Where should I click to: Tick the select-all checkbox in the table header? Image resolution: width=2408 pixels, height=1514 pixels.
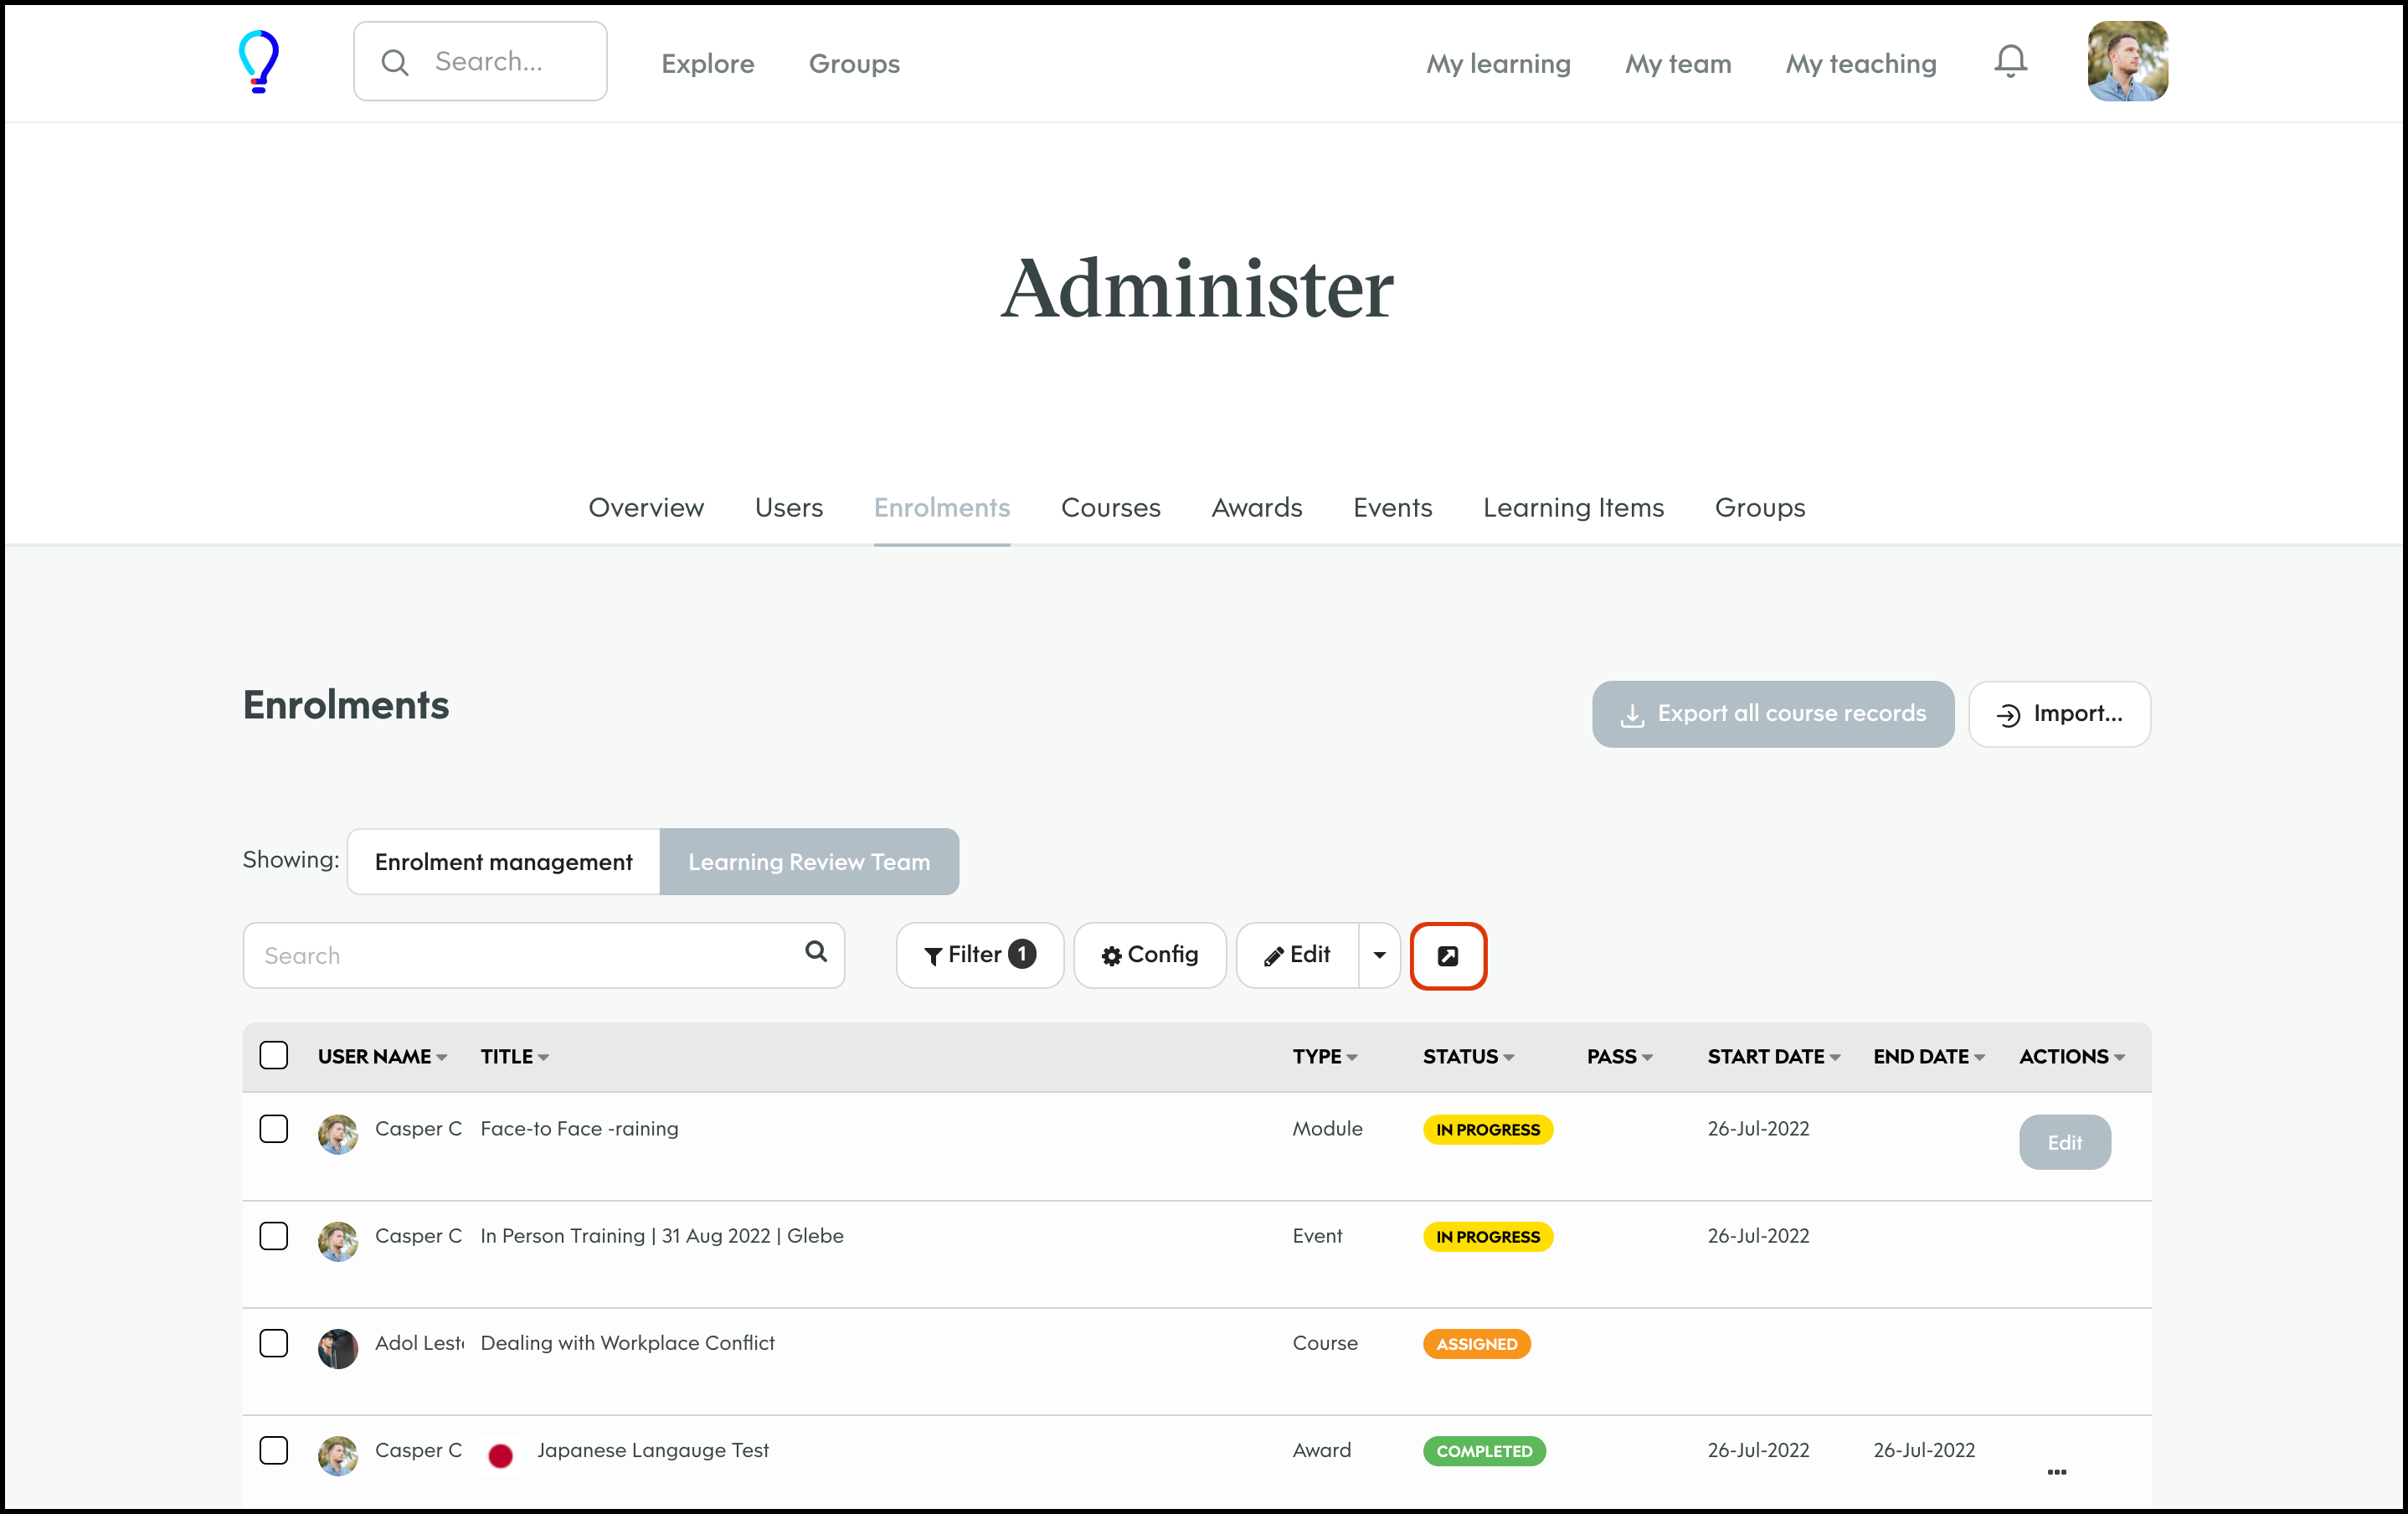(x=273, y=1056)
